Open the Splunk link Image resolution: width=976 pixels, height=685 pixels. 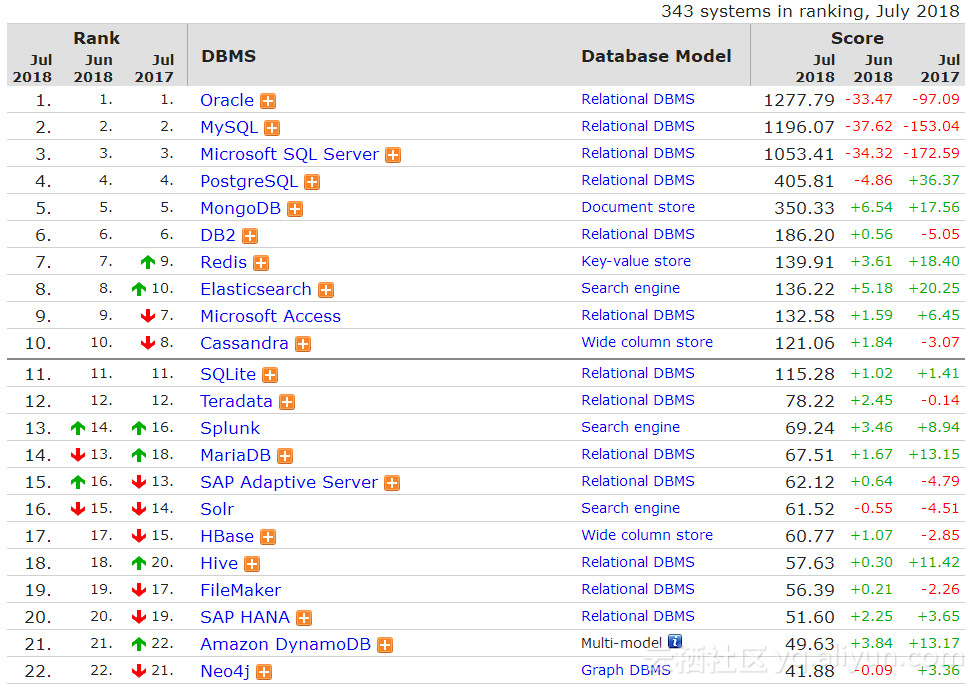pyautogui.click(x=230, y=428)
